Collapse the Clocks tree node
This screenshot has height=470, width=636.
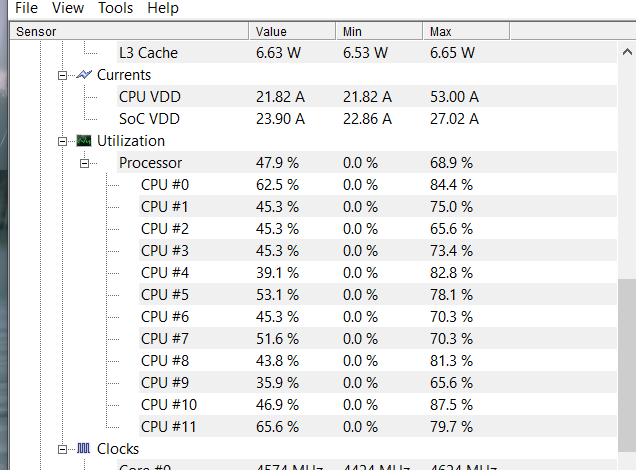click(x=63, y=449)
